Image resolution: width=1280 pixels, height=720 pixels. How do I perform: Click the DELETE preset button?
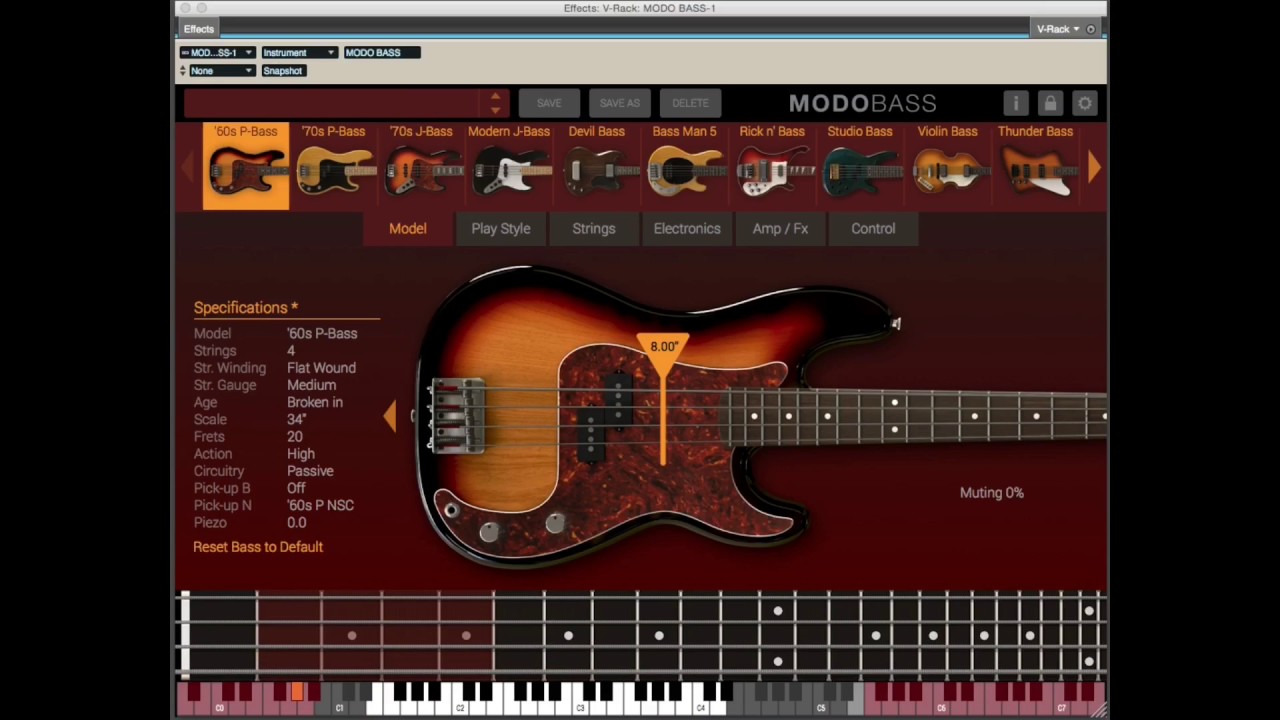pos(690,103)
